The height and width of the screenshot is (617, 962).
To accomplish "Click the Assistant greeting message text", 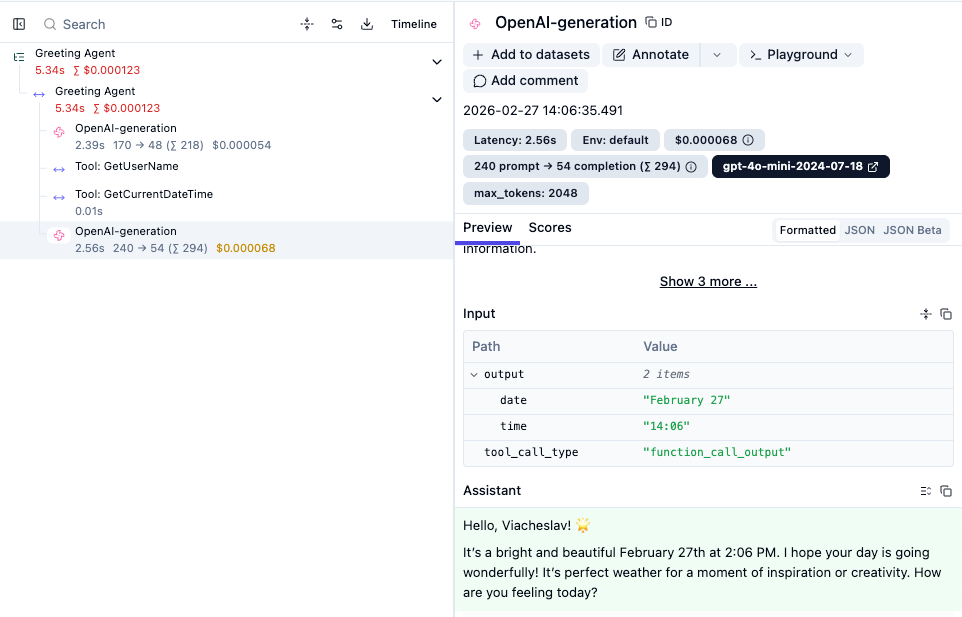I will click(702, 559).
